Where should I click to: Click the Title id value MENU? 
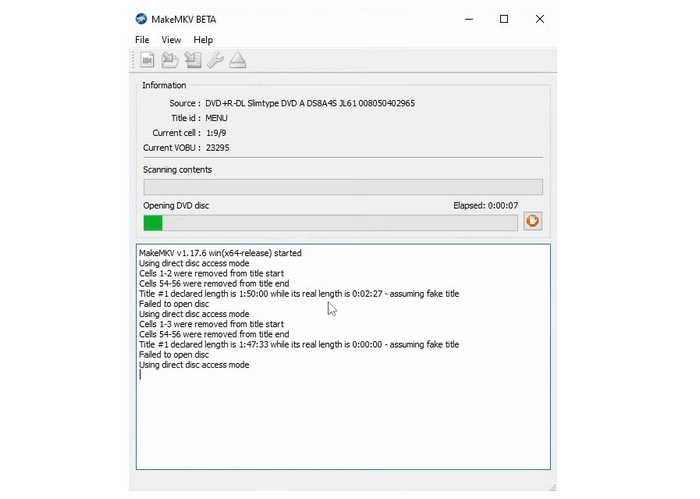point(216,118)
